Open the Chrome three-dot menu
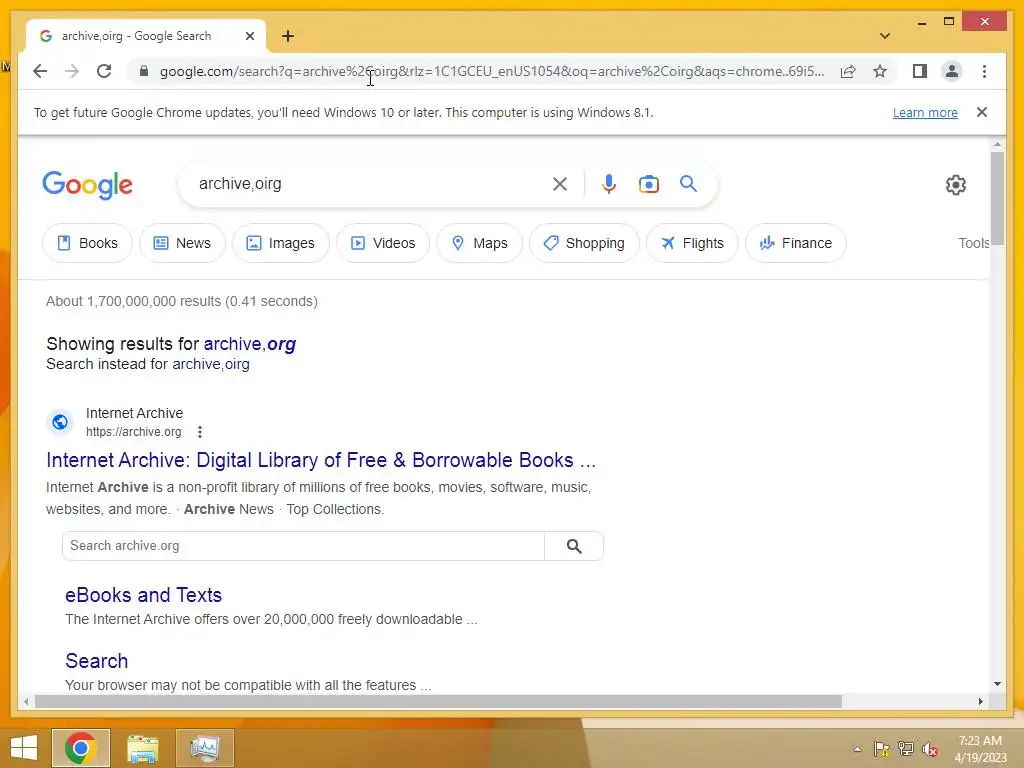Screen dimensions: 1024x768 984,71
